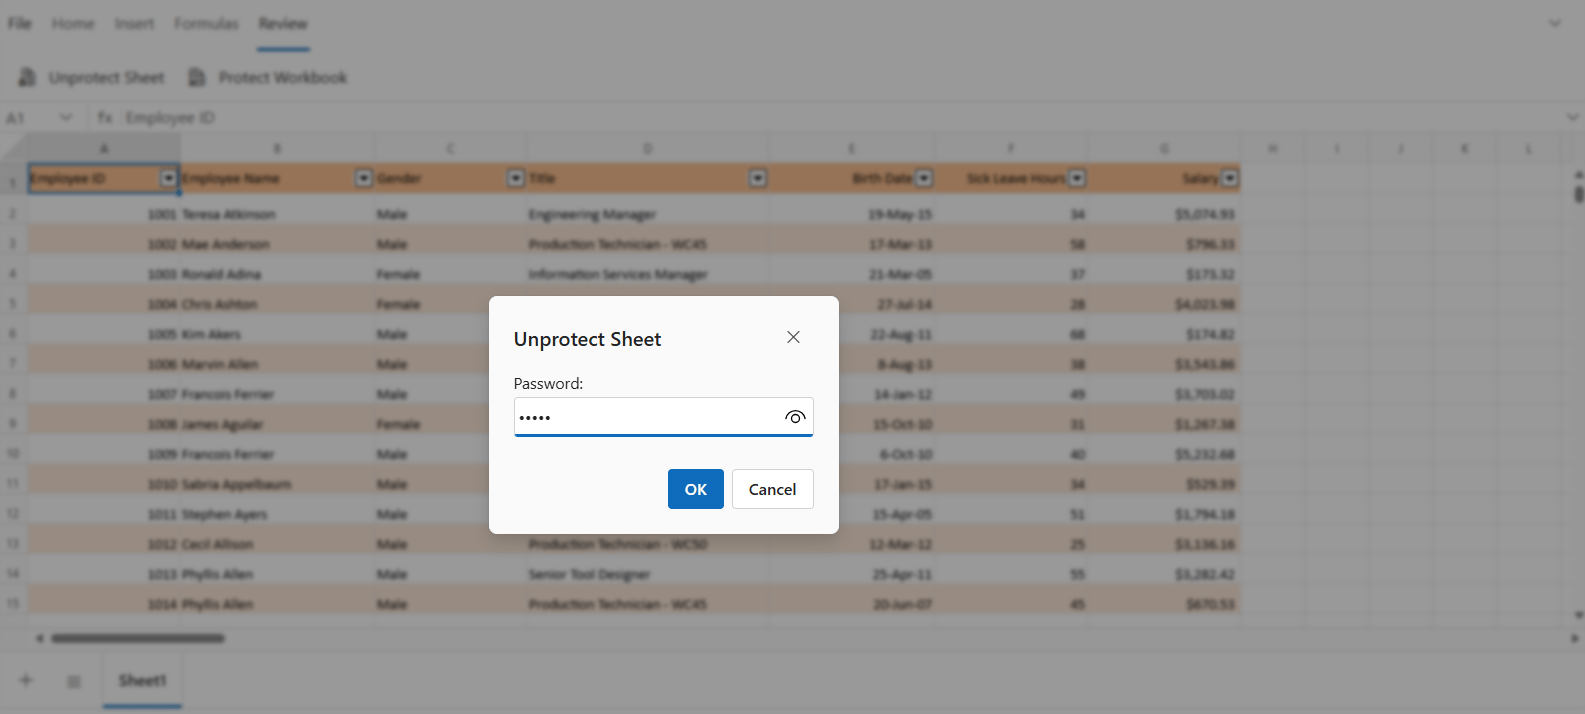This screenshot has height=714, width=1585.
Task: Cancel the Unprotect Sheet dialog
Action: [772, 489]
